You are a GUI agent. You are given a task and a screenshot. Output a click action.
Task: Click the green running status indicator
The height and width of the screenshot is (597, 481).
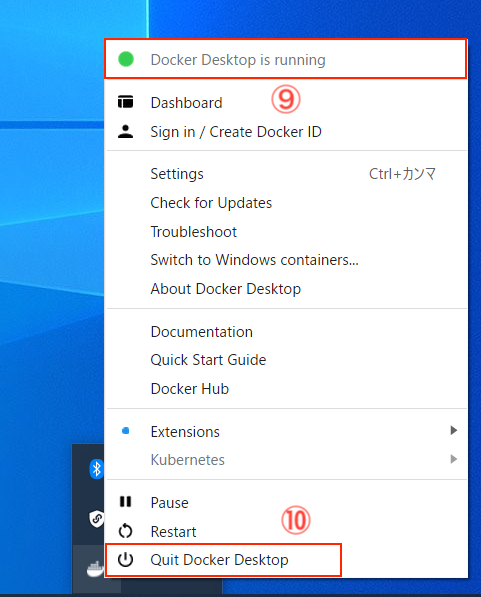126,59
